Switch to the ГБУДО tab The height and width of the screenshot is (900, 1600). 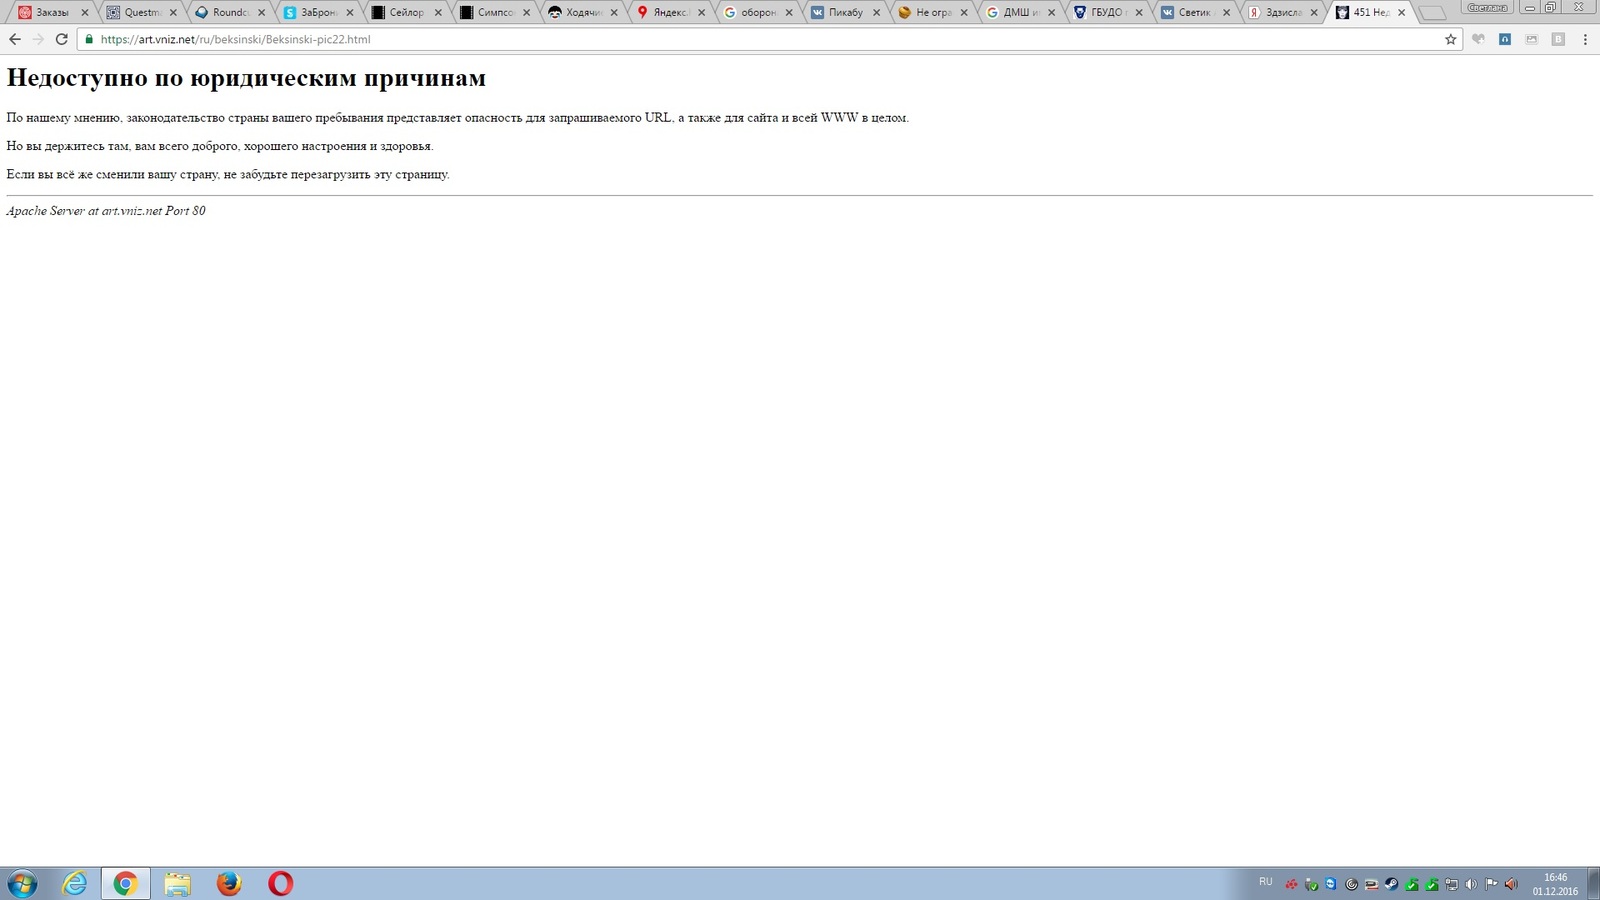(x=1108, y=12)
